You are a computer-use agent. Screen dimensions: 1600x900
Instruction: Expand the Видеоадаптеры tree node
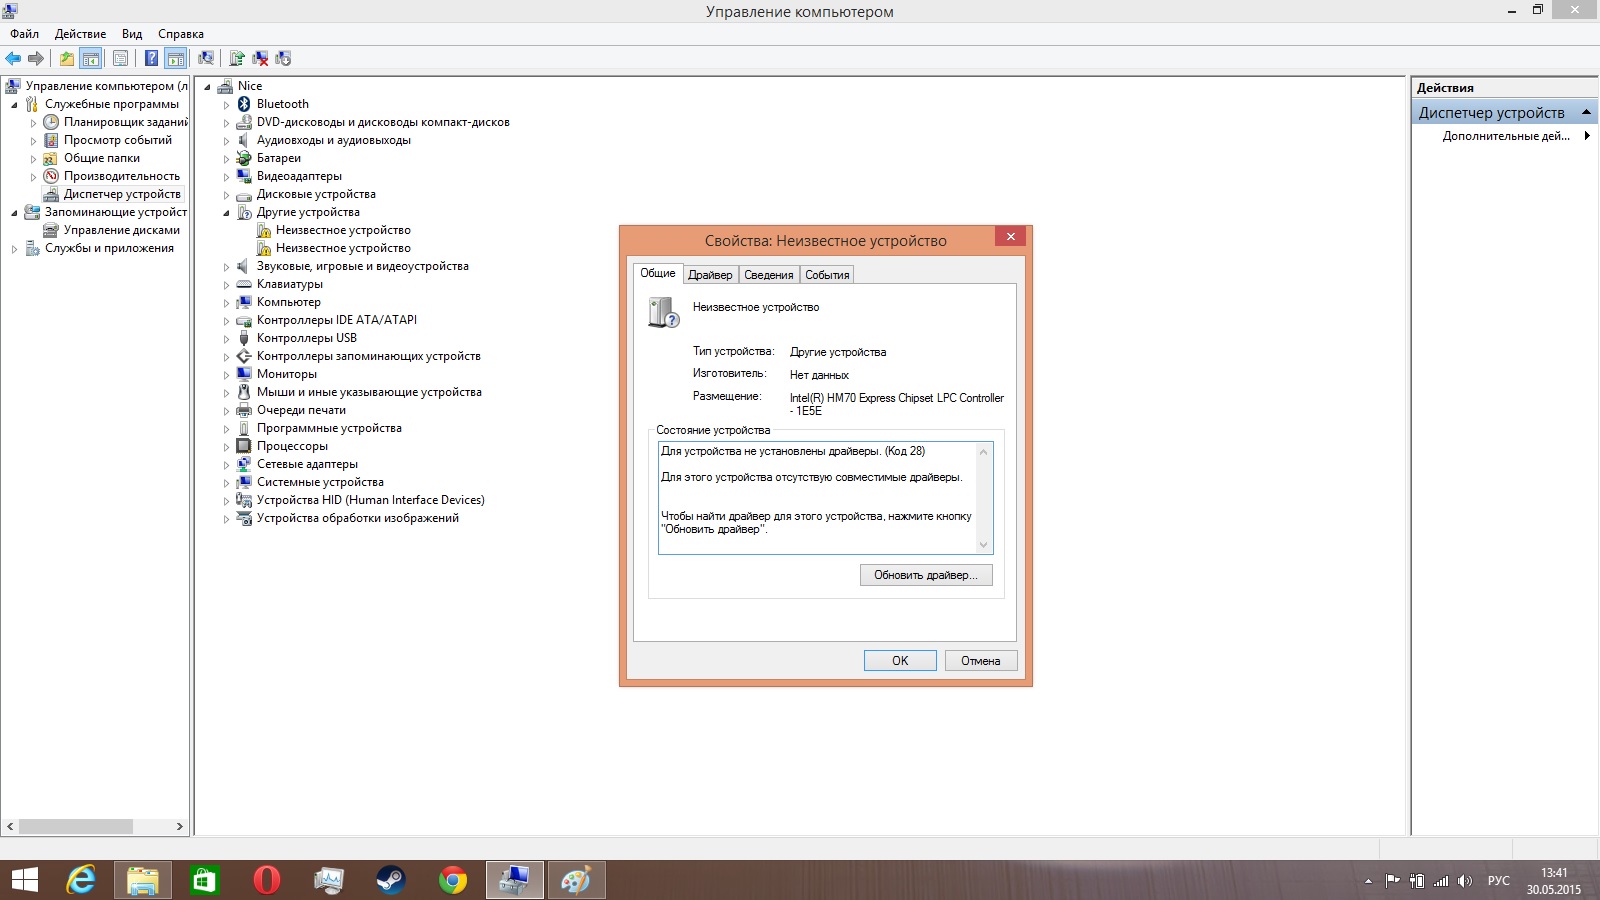226,177
